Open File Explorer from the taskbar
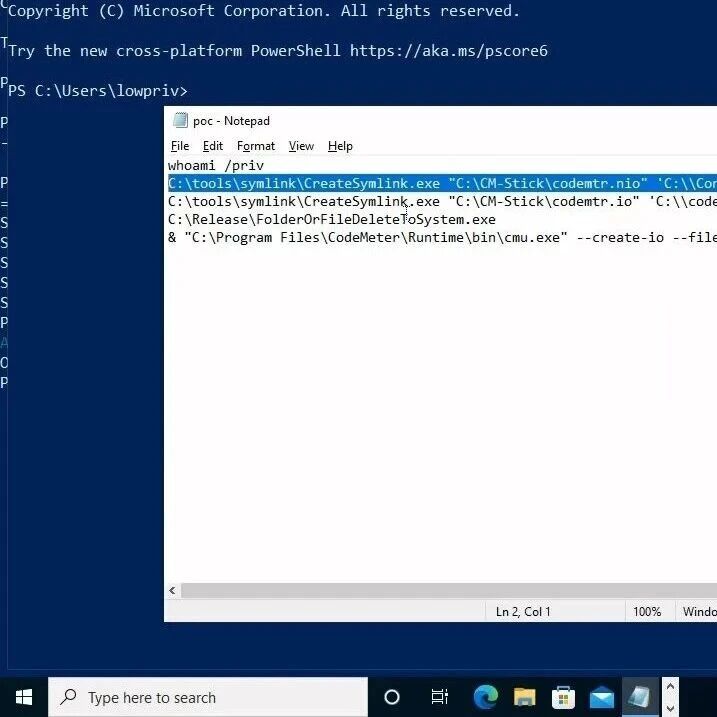 tap(524, 697)
